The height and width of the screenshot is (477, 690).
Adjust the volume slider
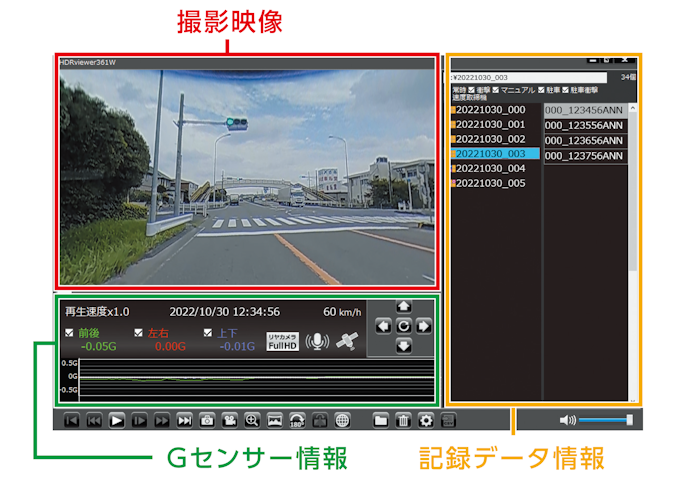pos(605,420)
